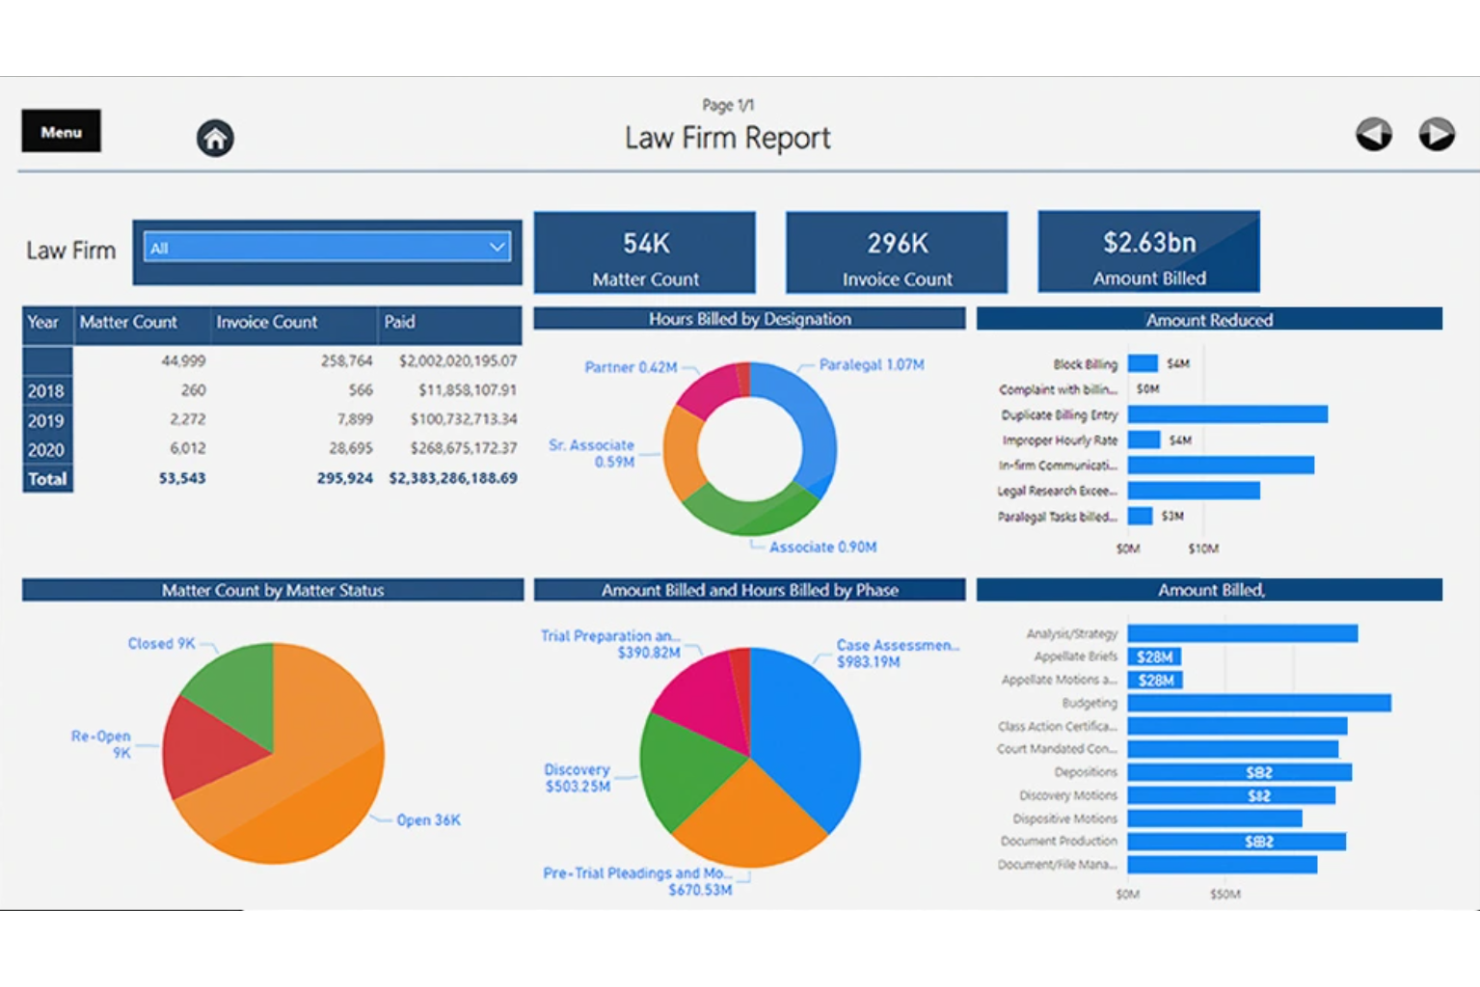The width and height of the screenshot is (1480, 987).
Task: Go to the report home page icon
Action: pyautogui.click(x=215, y=138)
